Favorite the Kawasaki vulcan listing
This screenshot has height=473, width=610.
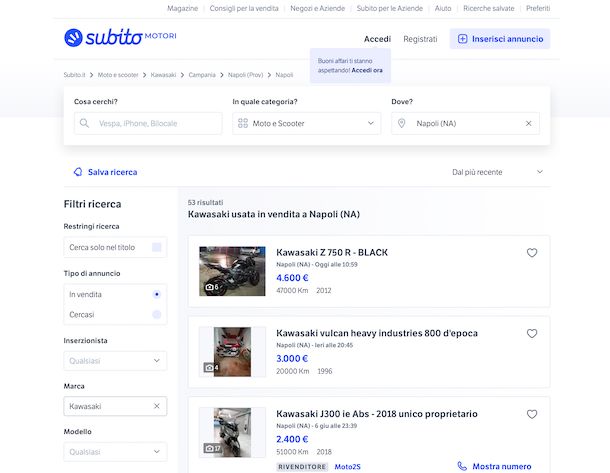tap(532, 333)
